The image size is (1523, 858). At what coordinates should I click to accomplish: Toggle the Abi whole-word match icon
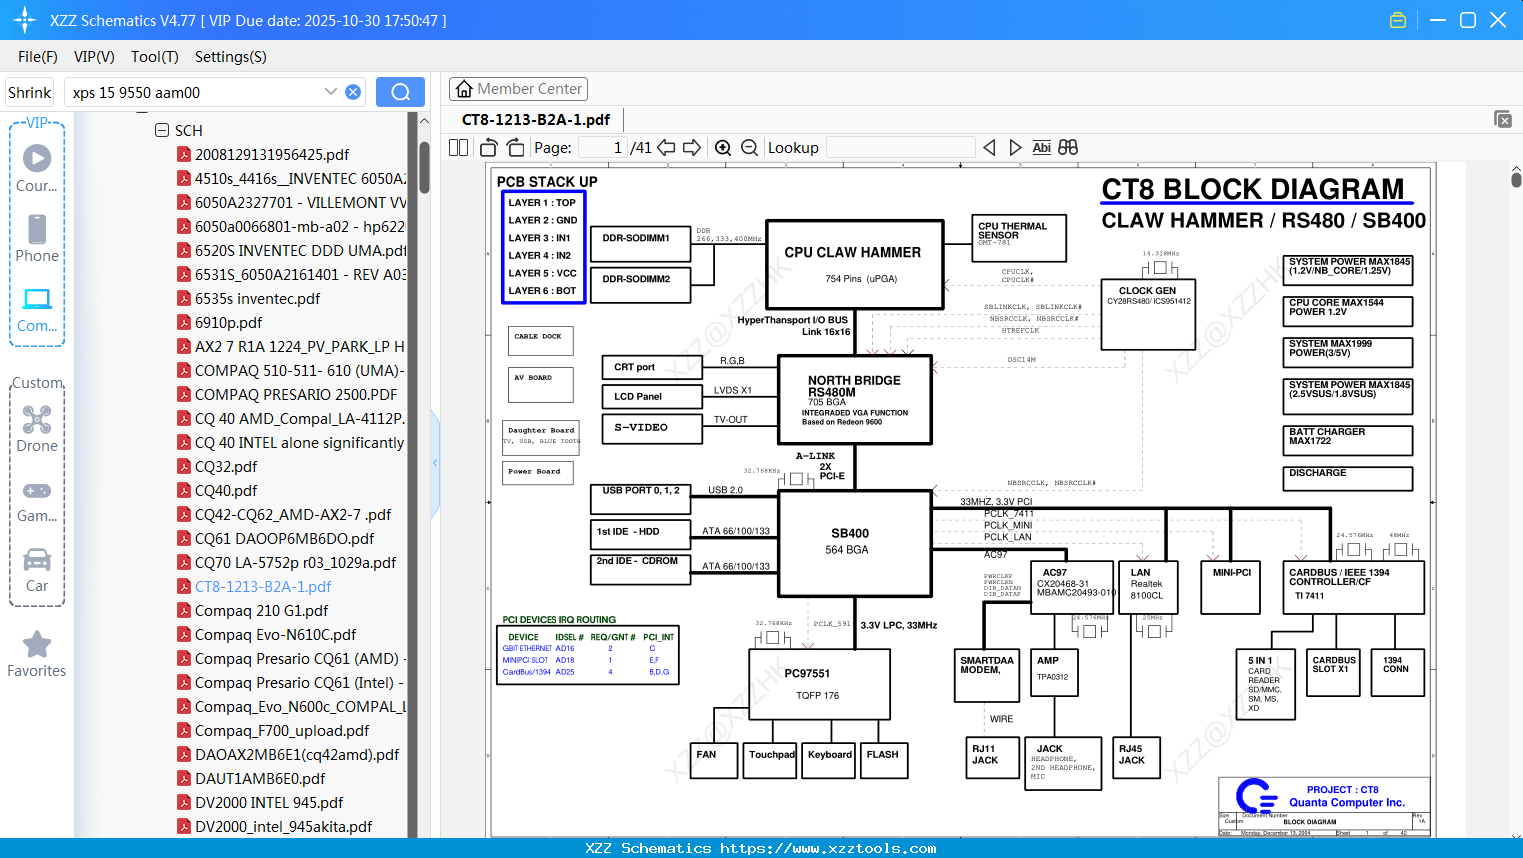pyautogui.click(x=1041, y=148)
